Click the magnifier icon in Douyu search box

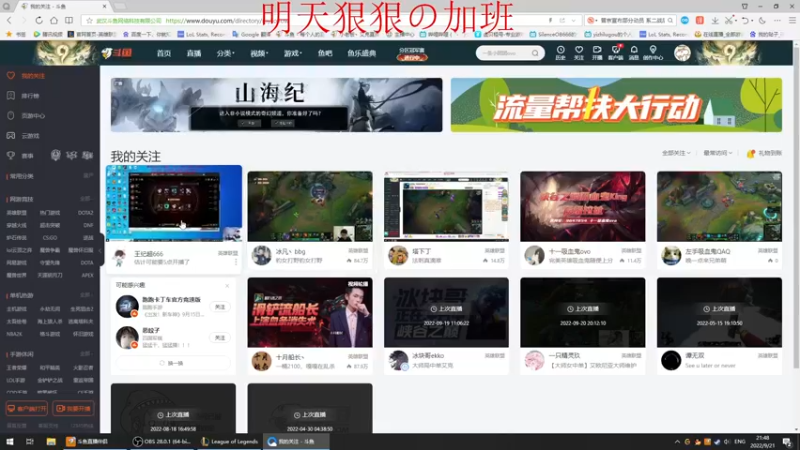coord(535,53)
